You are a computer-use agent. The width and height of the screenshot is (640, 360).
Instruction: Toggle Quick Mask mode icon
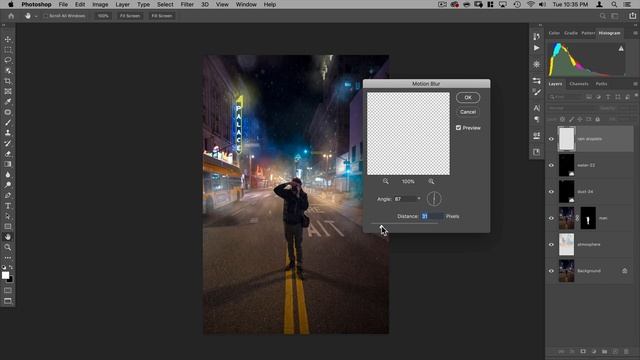tap(8, 291)
